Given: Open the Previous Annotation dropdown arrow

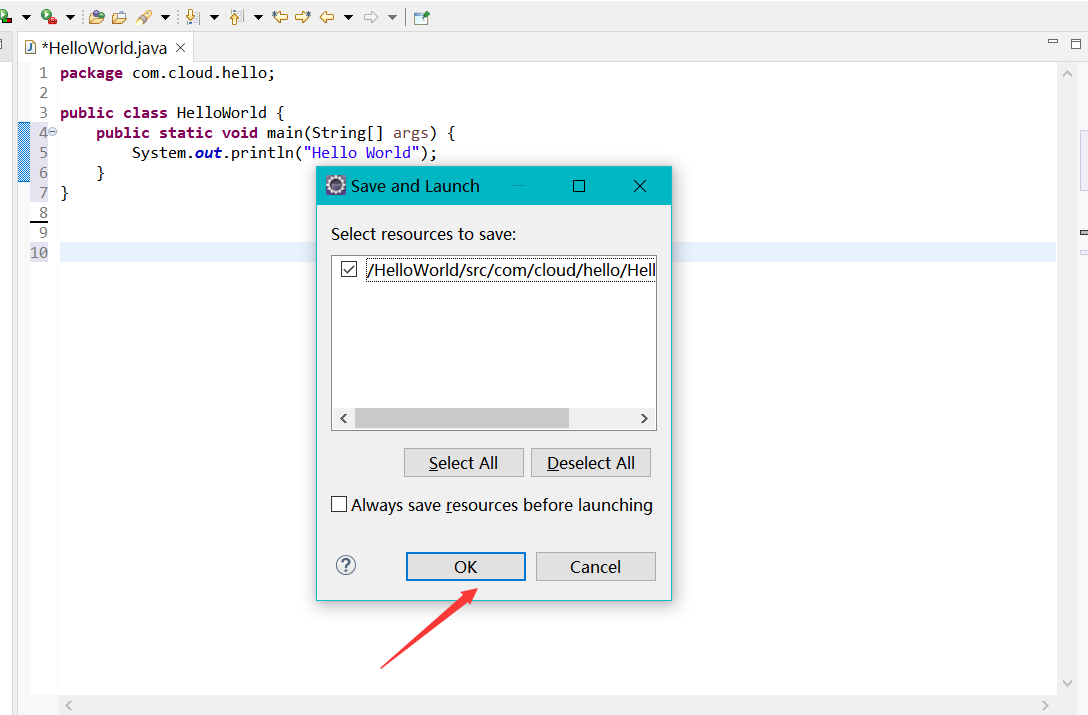Looking at the screenshot, I should pyautogui.click(x=258, y=17).
